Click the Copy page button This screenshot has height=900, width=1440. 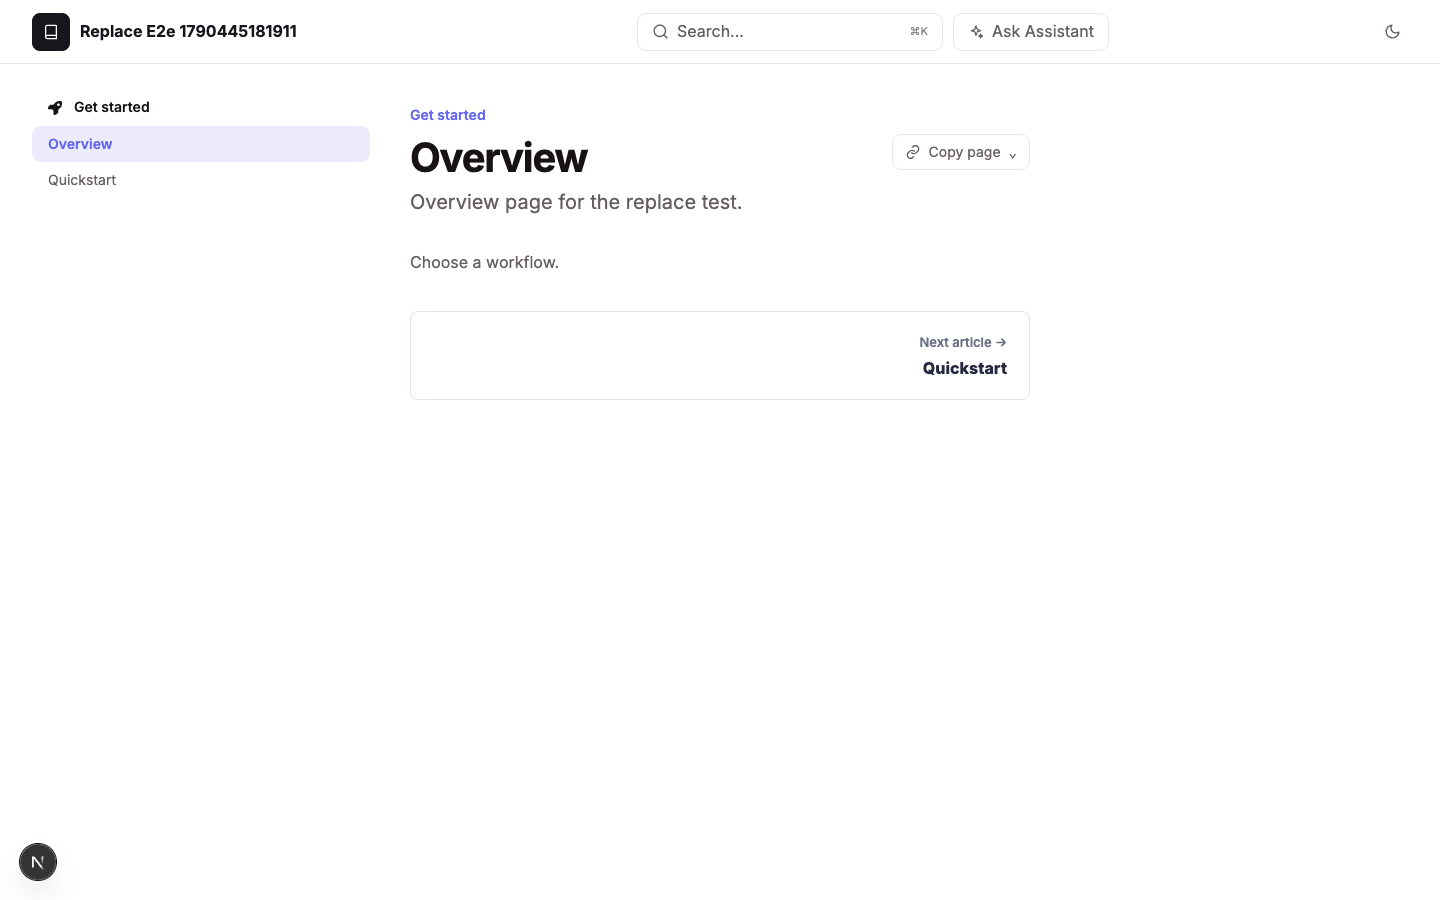[x=961, y=152]
